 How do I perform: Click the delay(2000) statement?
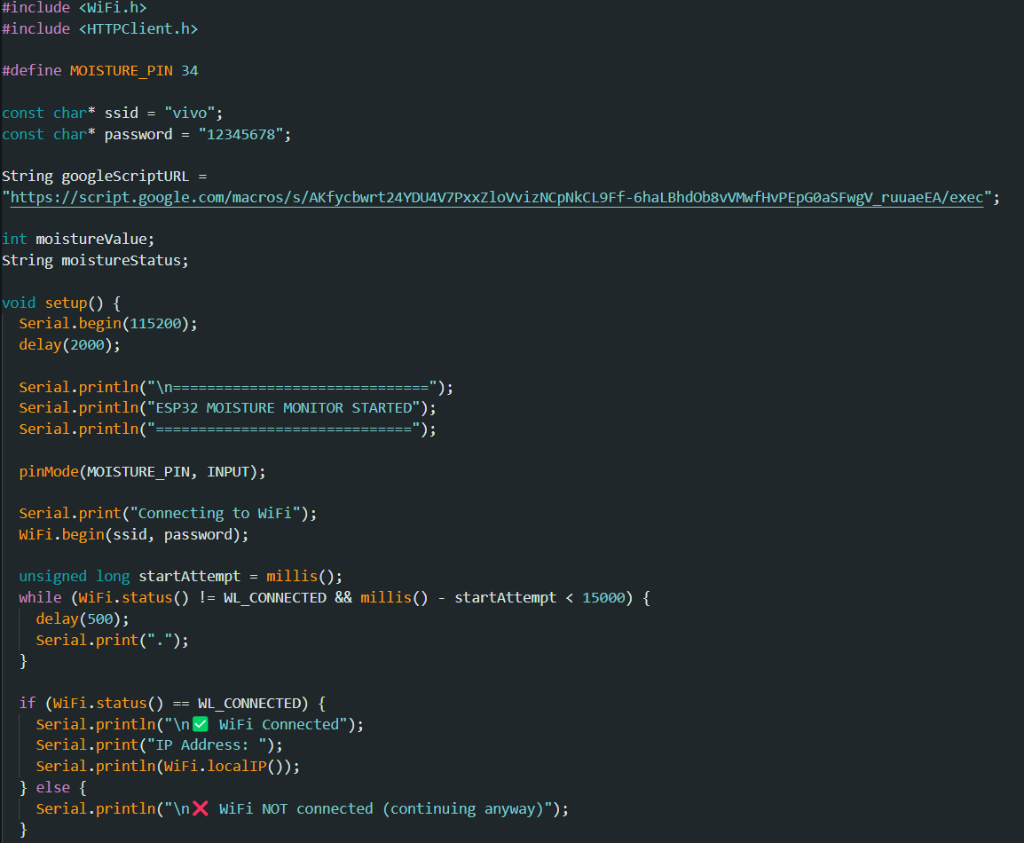pos(68,345)
